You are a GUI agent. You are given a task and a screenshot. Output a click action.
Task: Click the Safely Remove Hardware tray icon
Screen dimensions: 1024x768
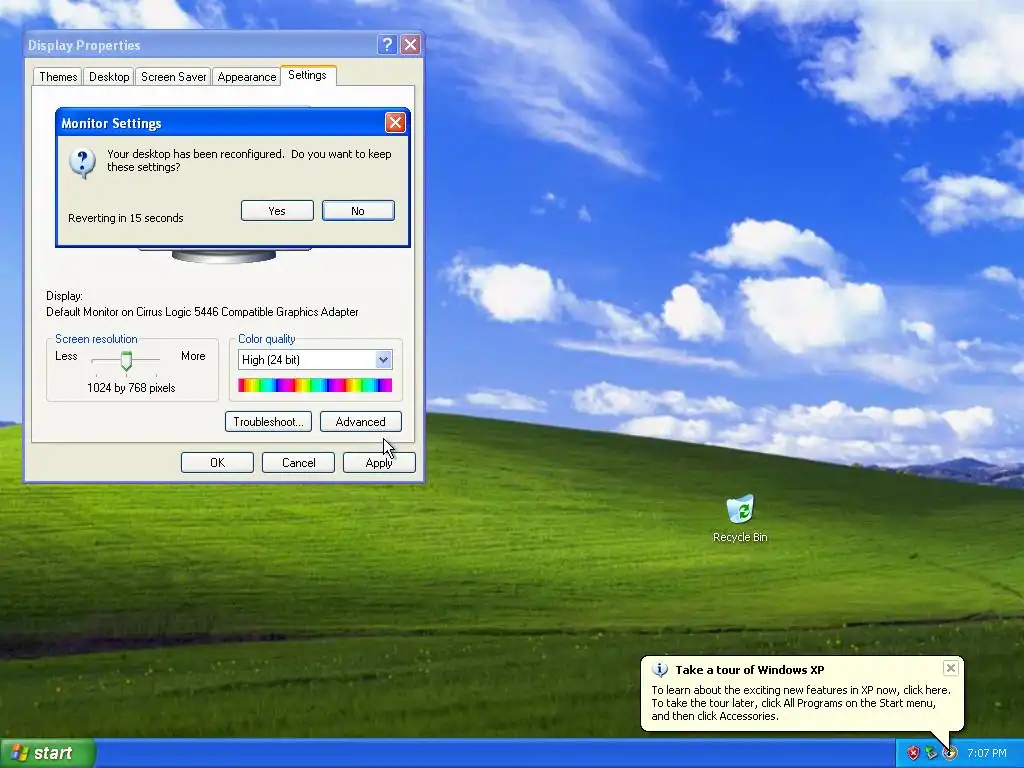pos(931,753)
